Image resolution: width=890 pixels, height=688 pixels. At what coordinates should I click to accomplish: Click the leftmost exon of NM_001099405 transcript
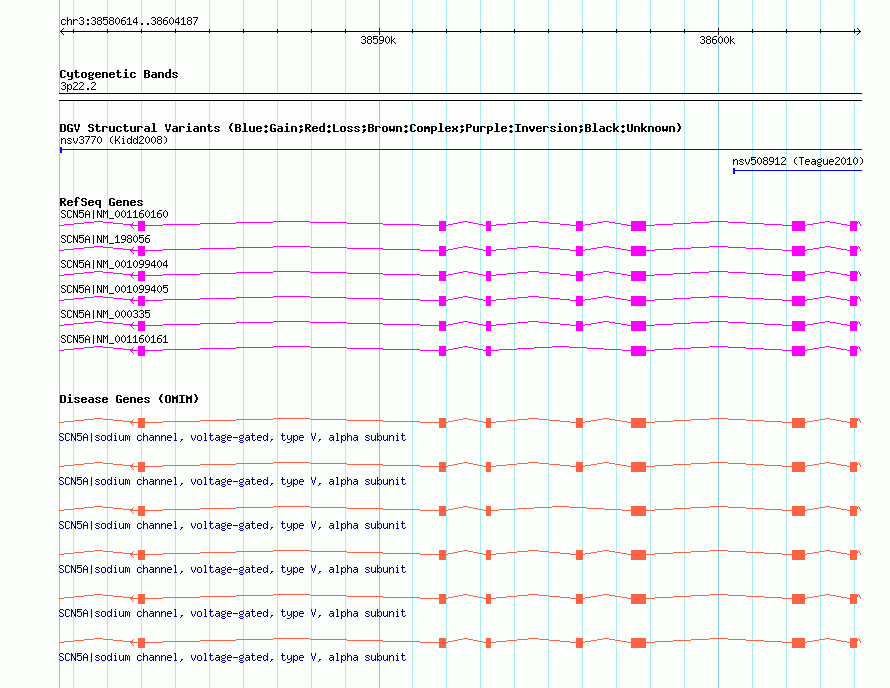(x=141, y=301)
